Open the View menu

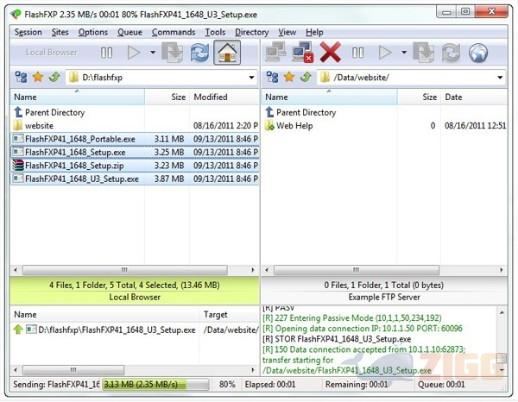pyautogui.click(x=287, y=32)
